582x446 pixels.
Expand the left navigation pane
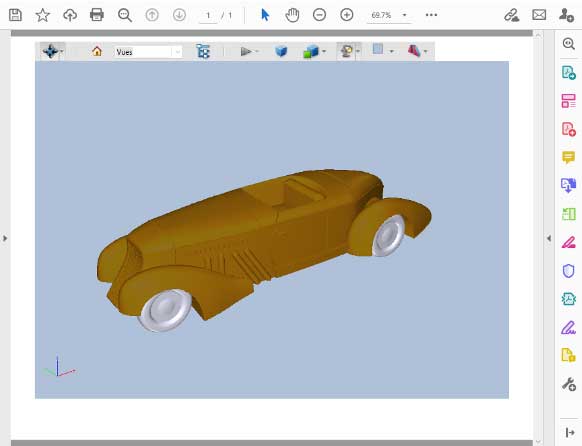coord(5,238)
